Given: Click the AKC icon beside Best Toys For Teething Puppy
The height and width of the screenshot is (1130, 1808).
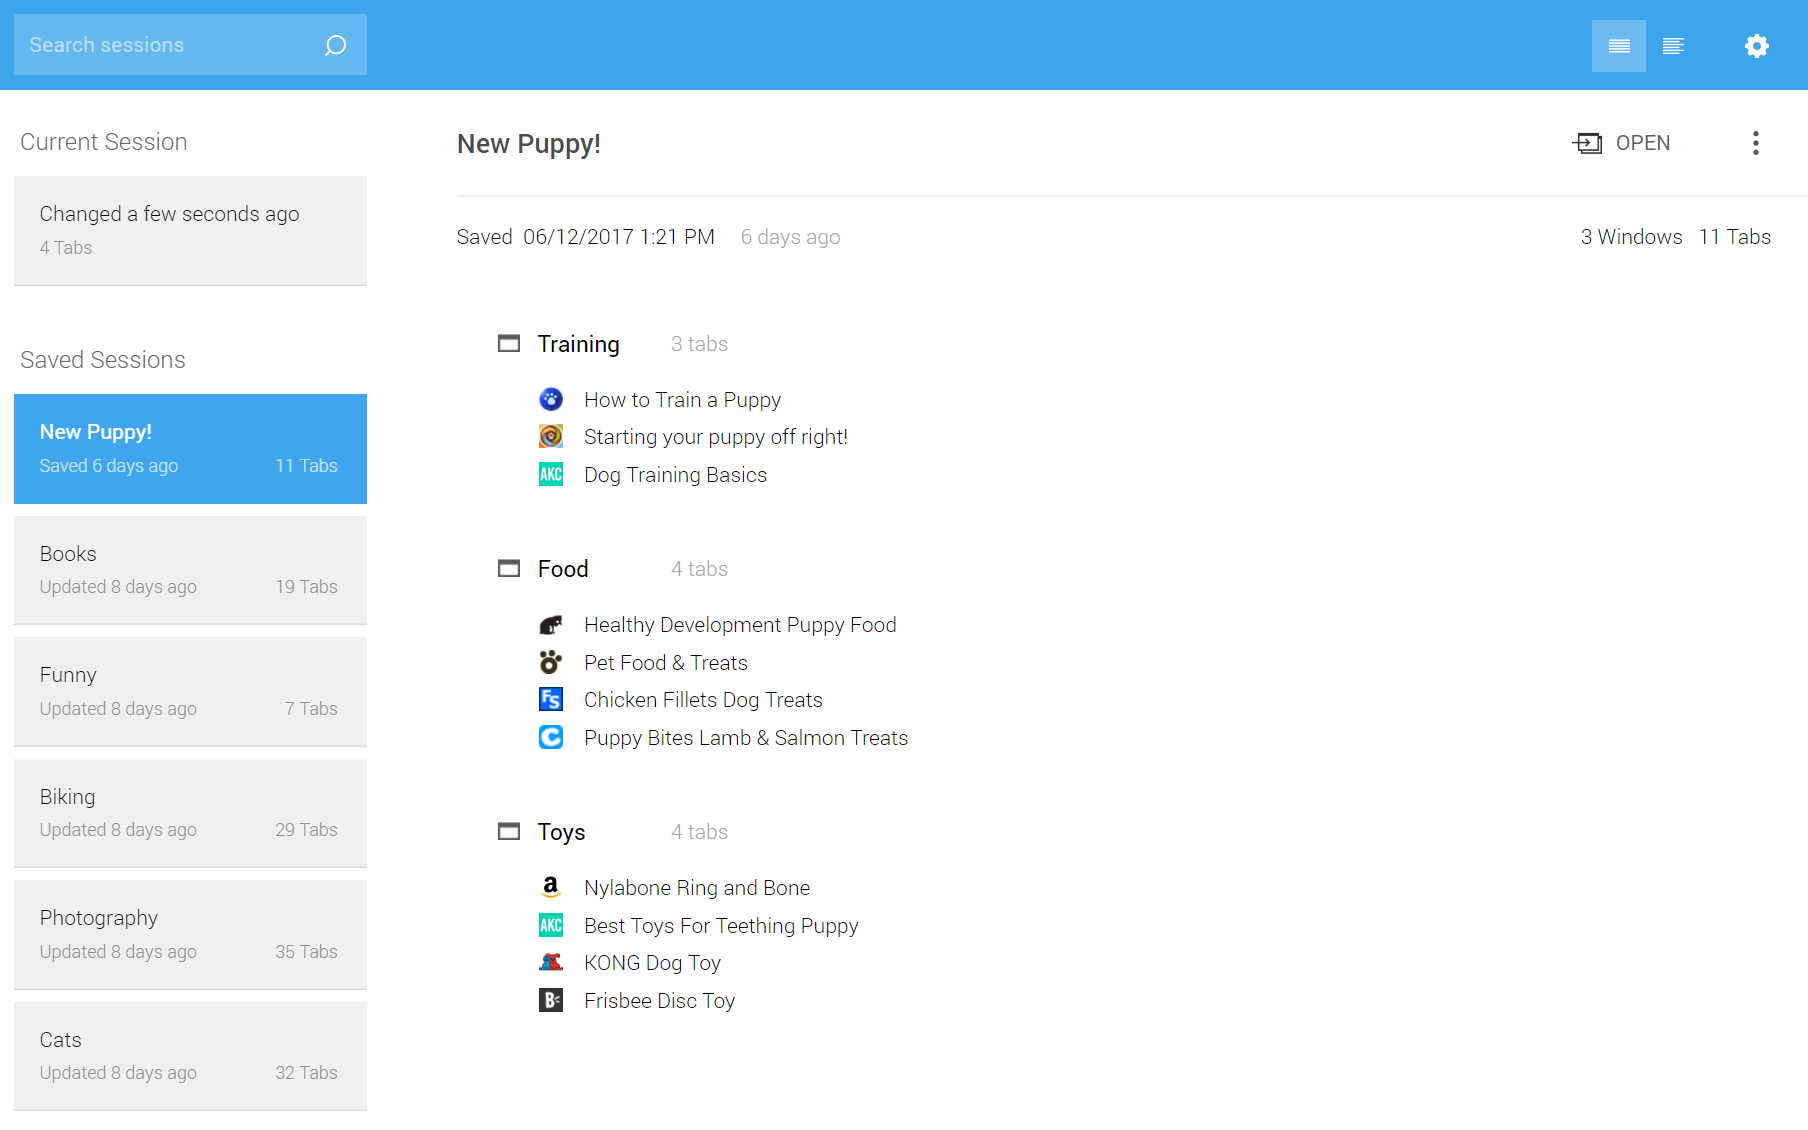Looking at the screenshot, I should pyautogui.click(x=551, y=926).
